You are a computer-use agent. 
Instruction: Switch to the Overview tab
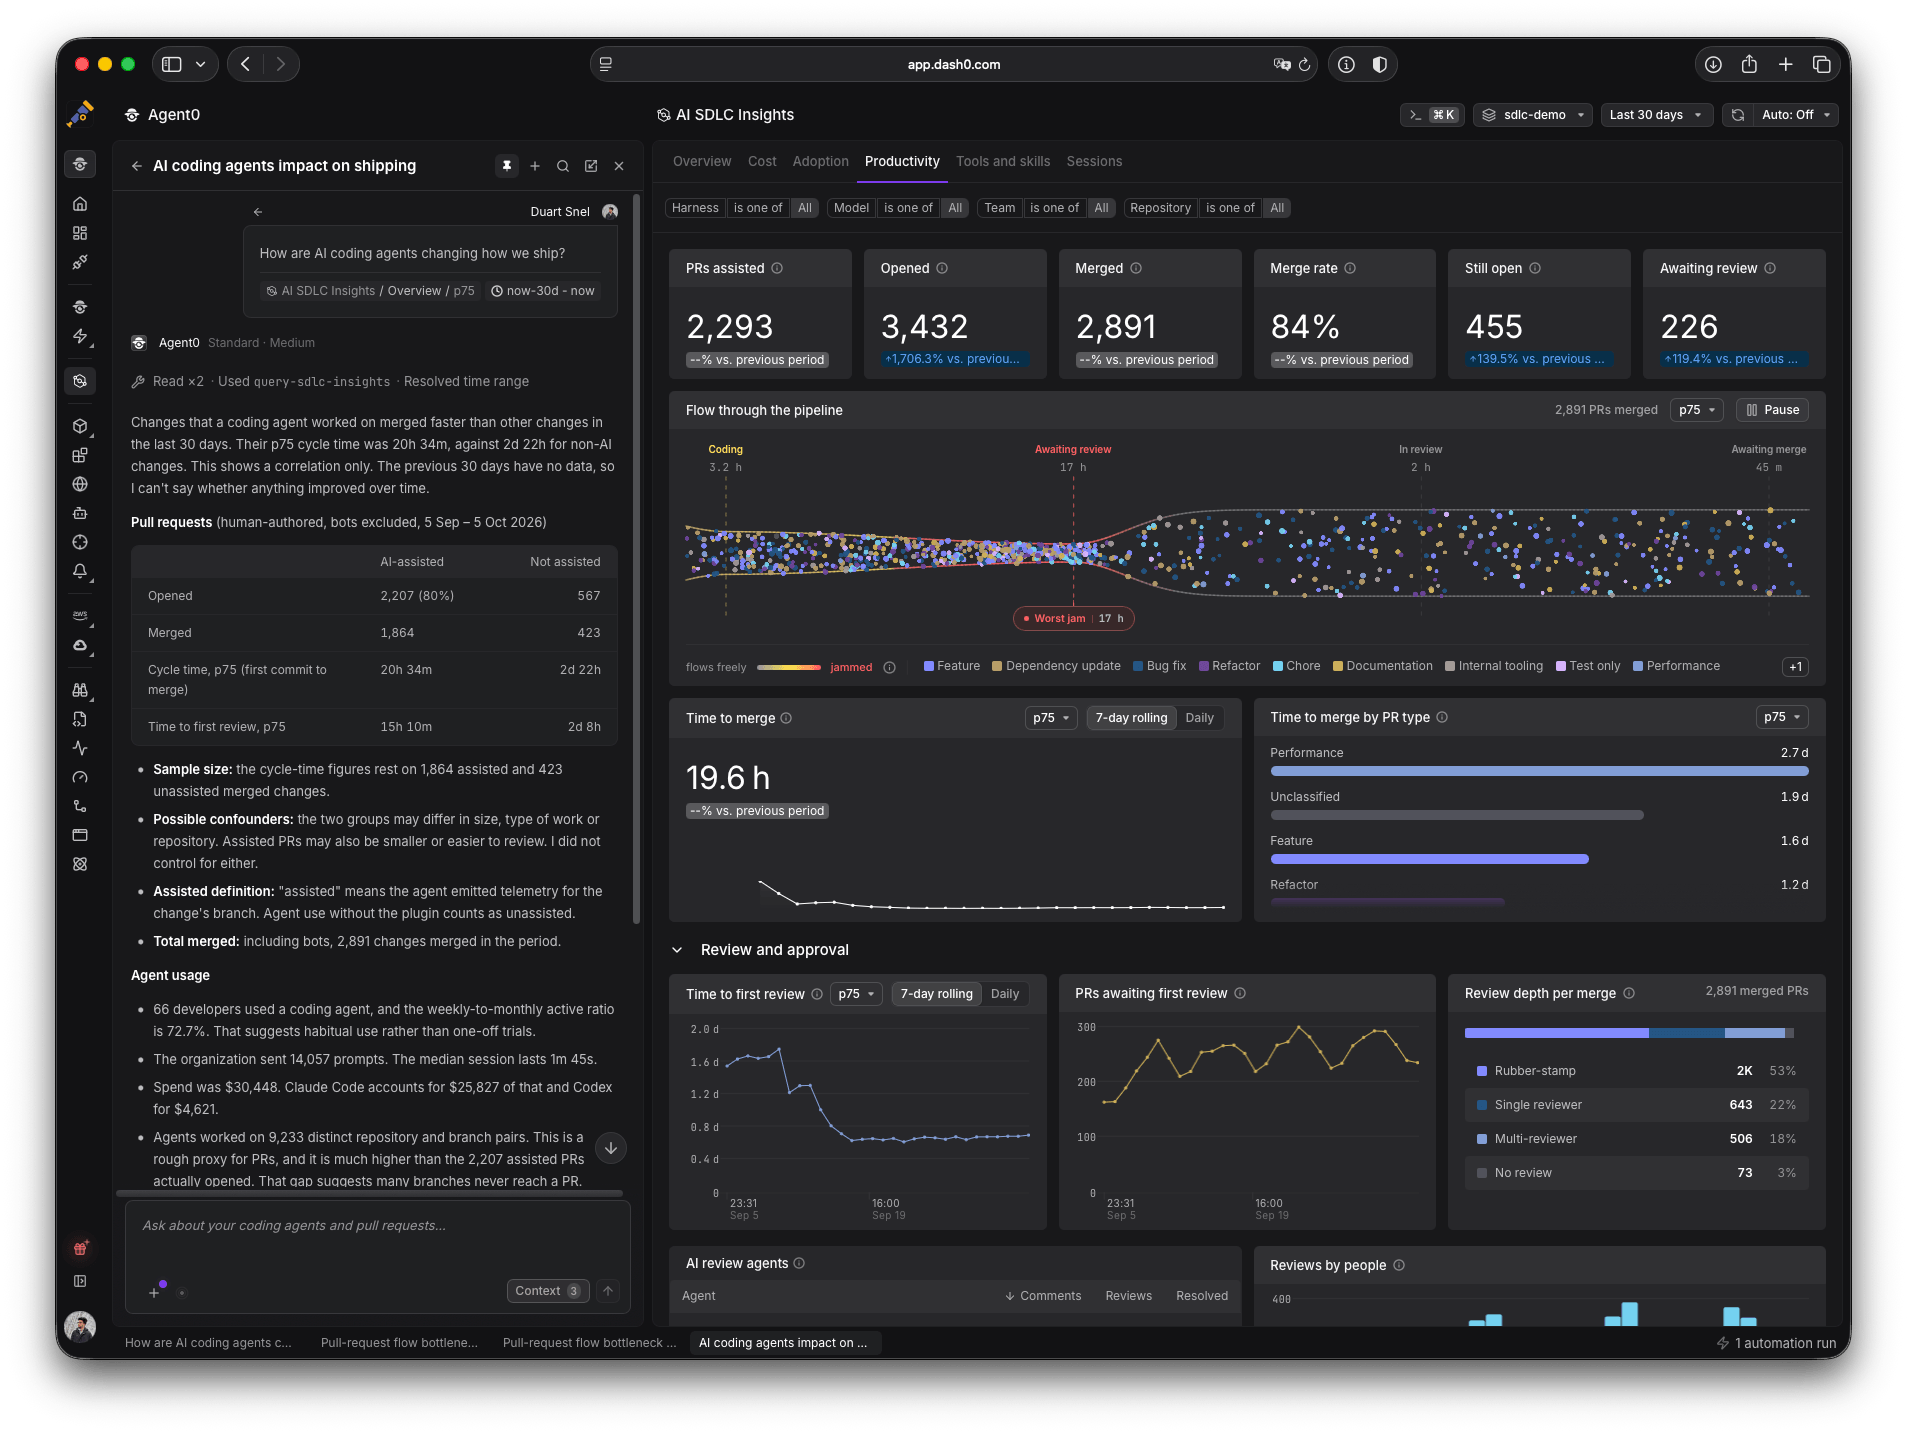point(702,161)
